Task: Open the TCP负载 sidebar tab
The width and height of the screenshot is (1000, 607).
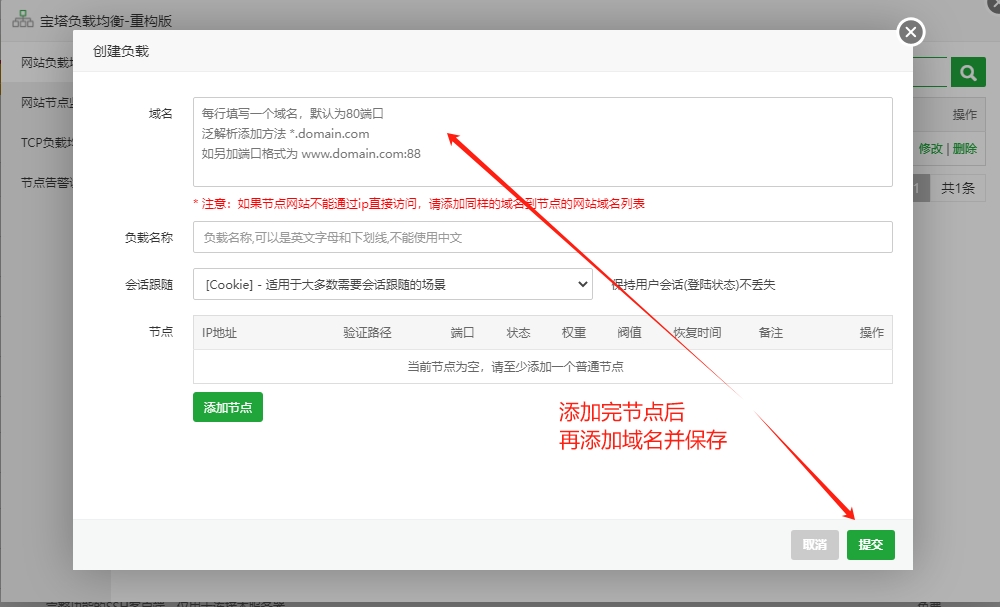Action: point(47,143)
